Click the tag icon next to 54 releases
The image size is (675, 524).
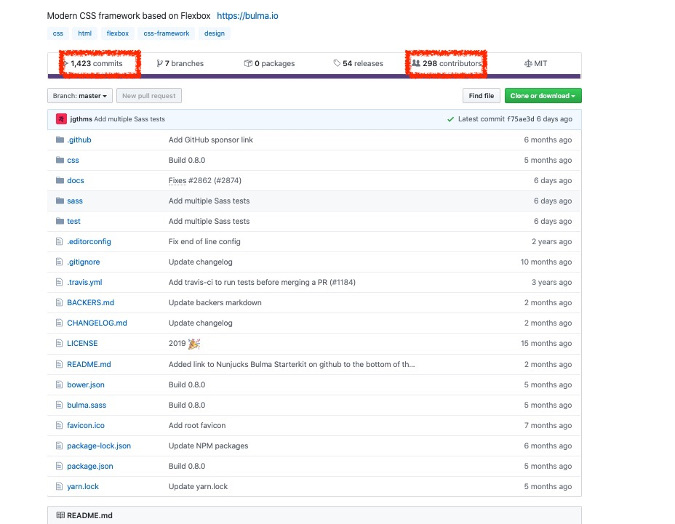[337, 63]
